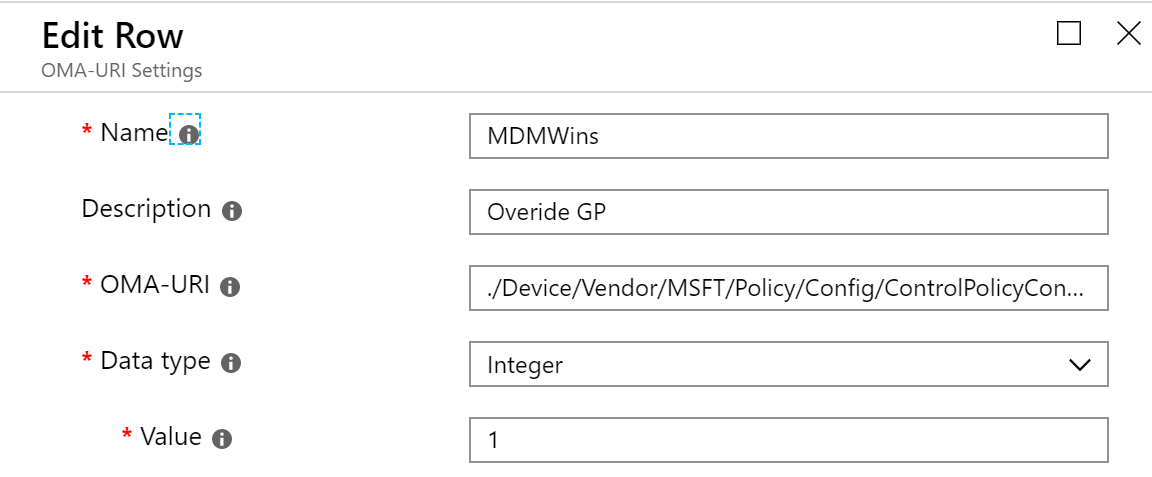Screen dimensions: 1152x477
Task: Close the Edit Row panel
Action: [x=1128, y=34]
